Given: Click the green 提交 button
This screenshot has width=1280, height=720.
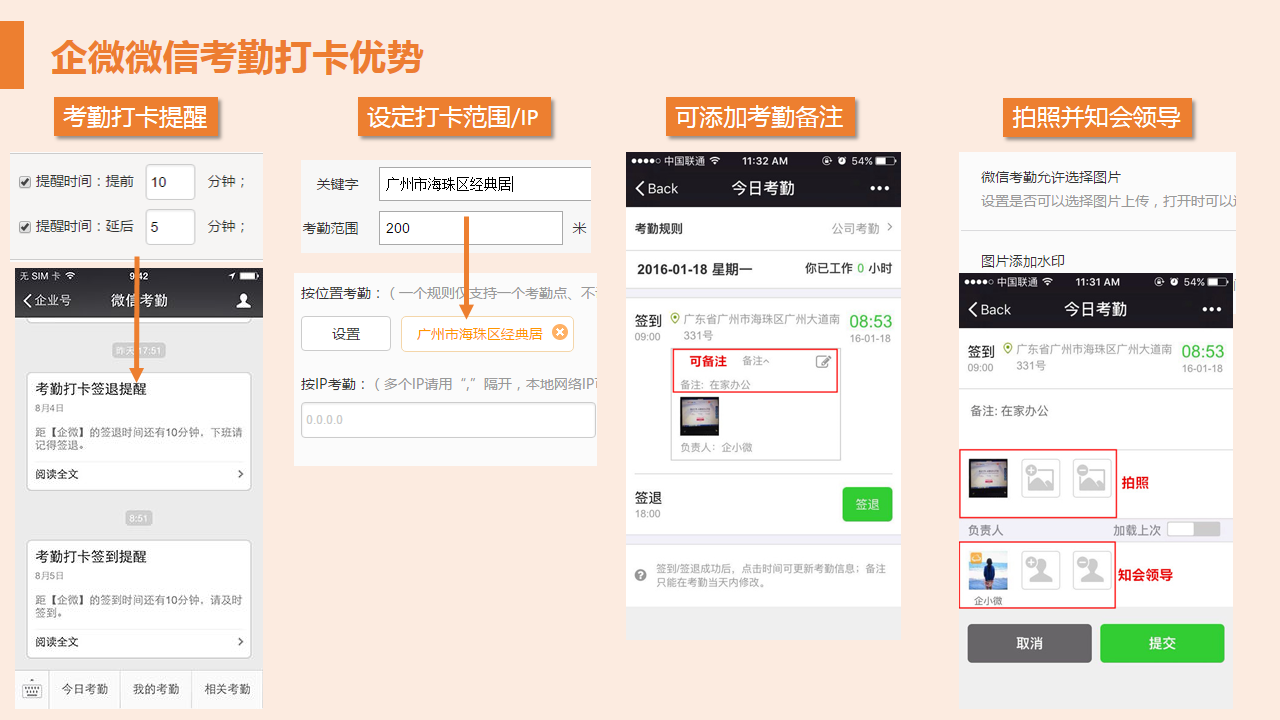Looking at the screenshot, I should coord(1162,643).
